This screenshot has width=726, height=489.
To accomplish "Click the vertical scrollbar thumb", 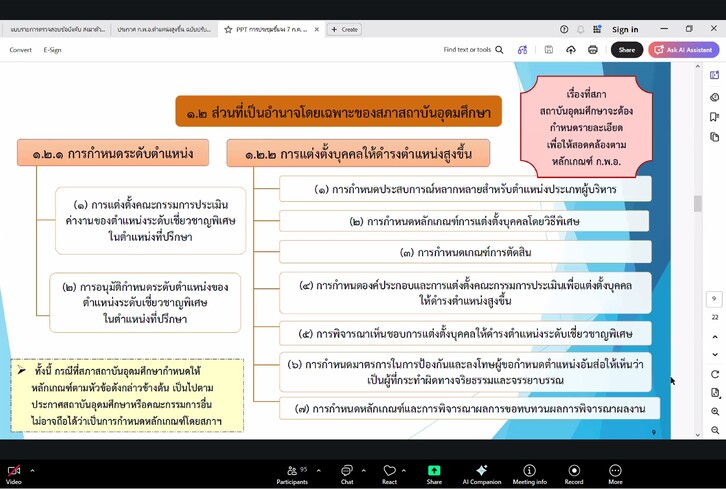I will (x=697, y=203).
